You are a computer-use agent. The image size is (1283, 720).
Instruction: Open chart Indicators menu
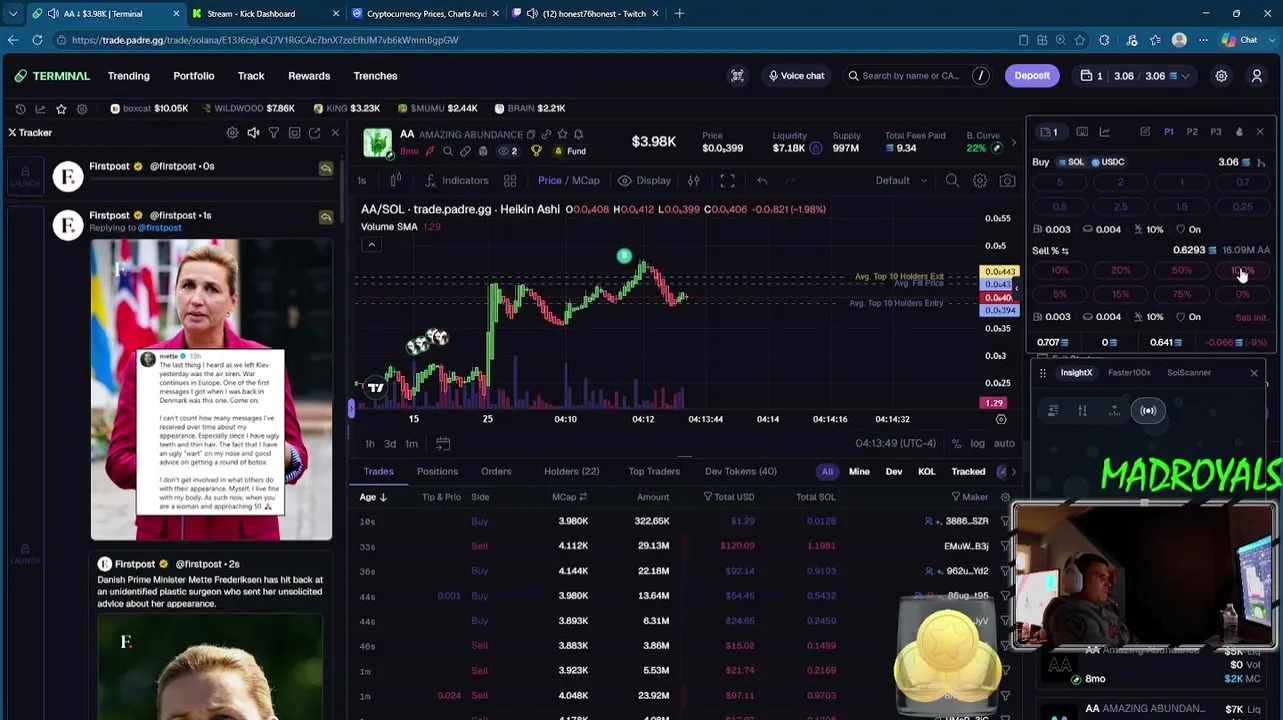pos(457,181)
